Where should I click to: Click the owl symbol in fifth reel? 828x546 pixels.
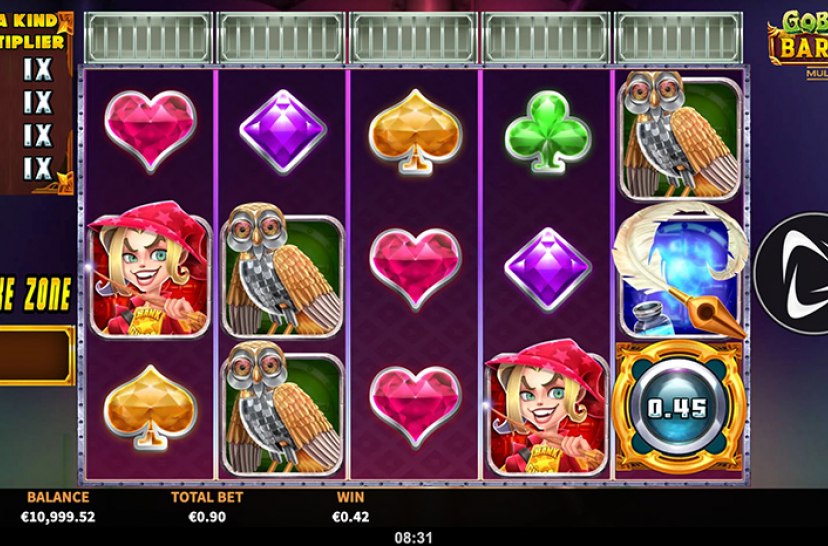[x=680, y=135]
